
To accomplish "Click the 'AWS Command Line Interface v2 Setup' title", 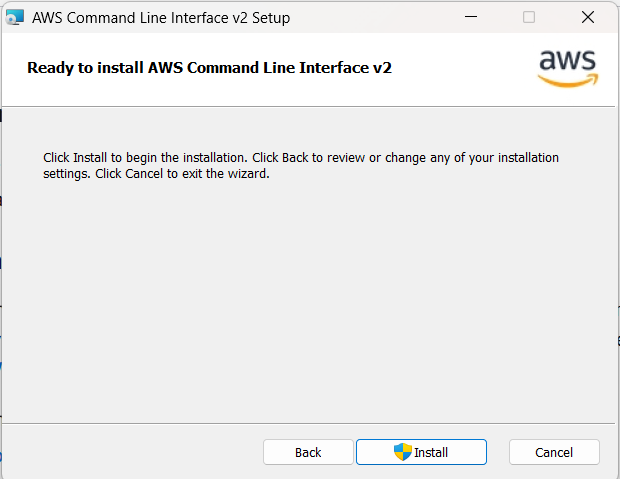I will (x=161, y=18).
